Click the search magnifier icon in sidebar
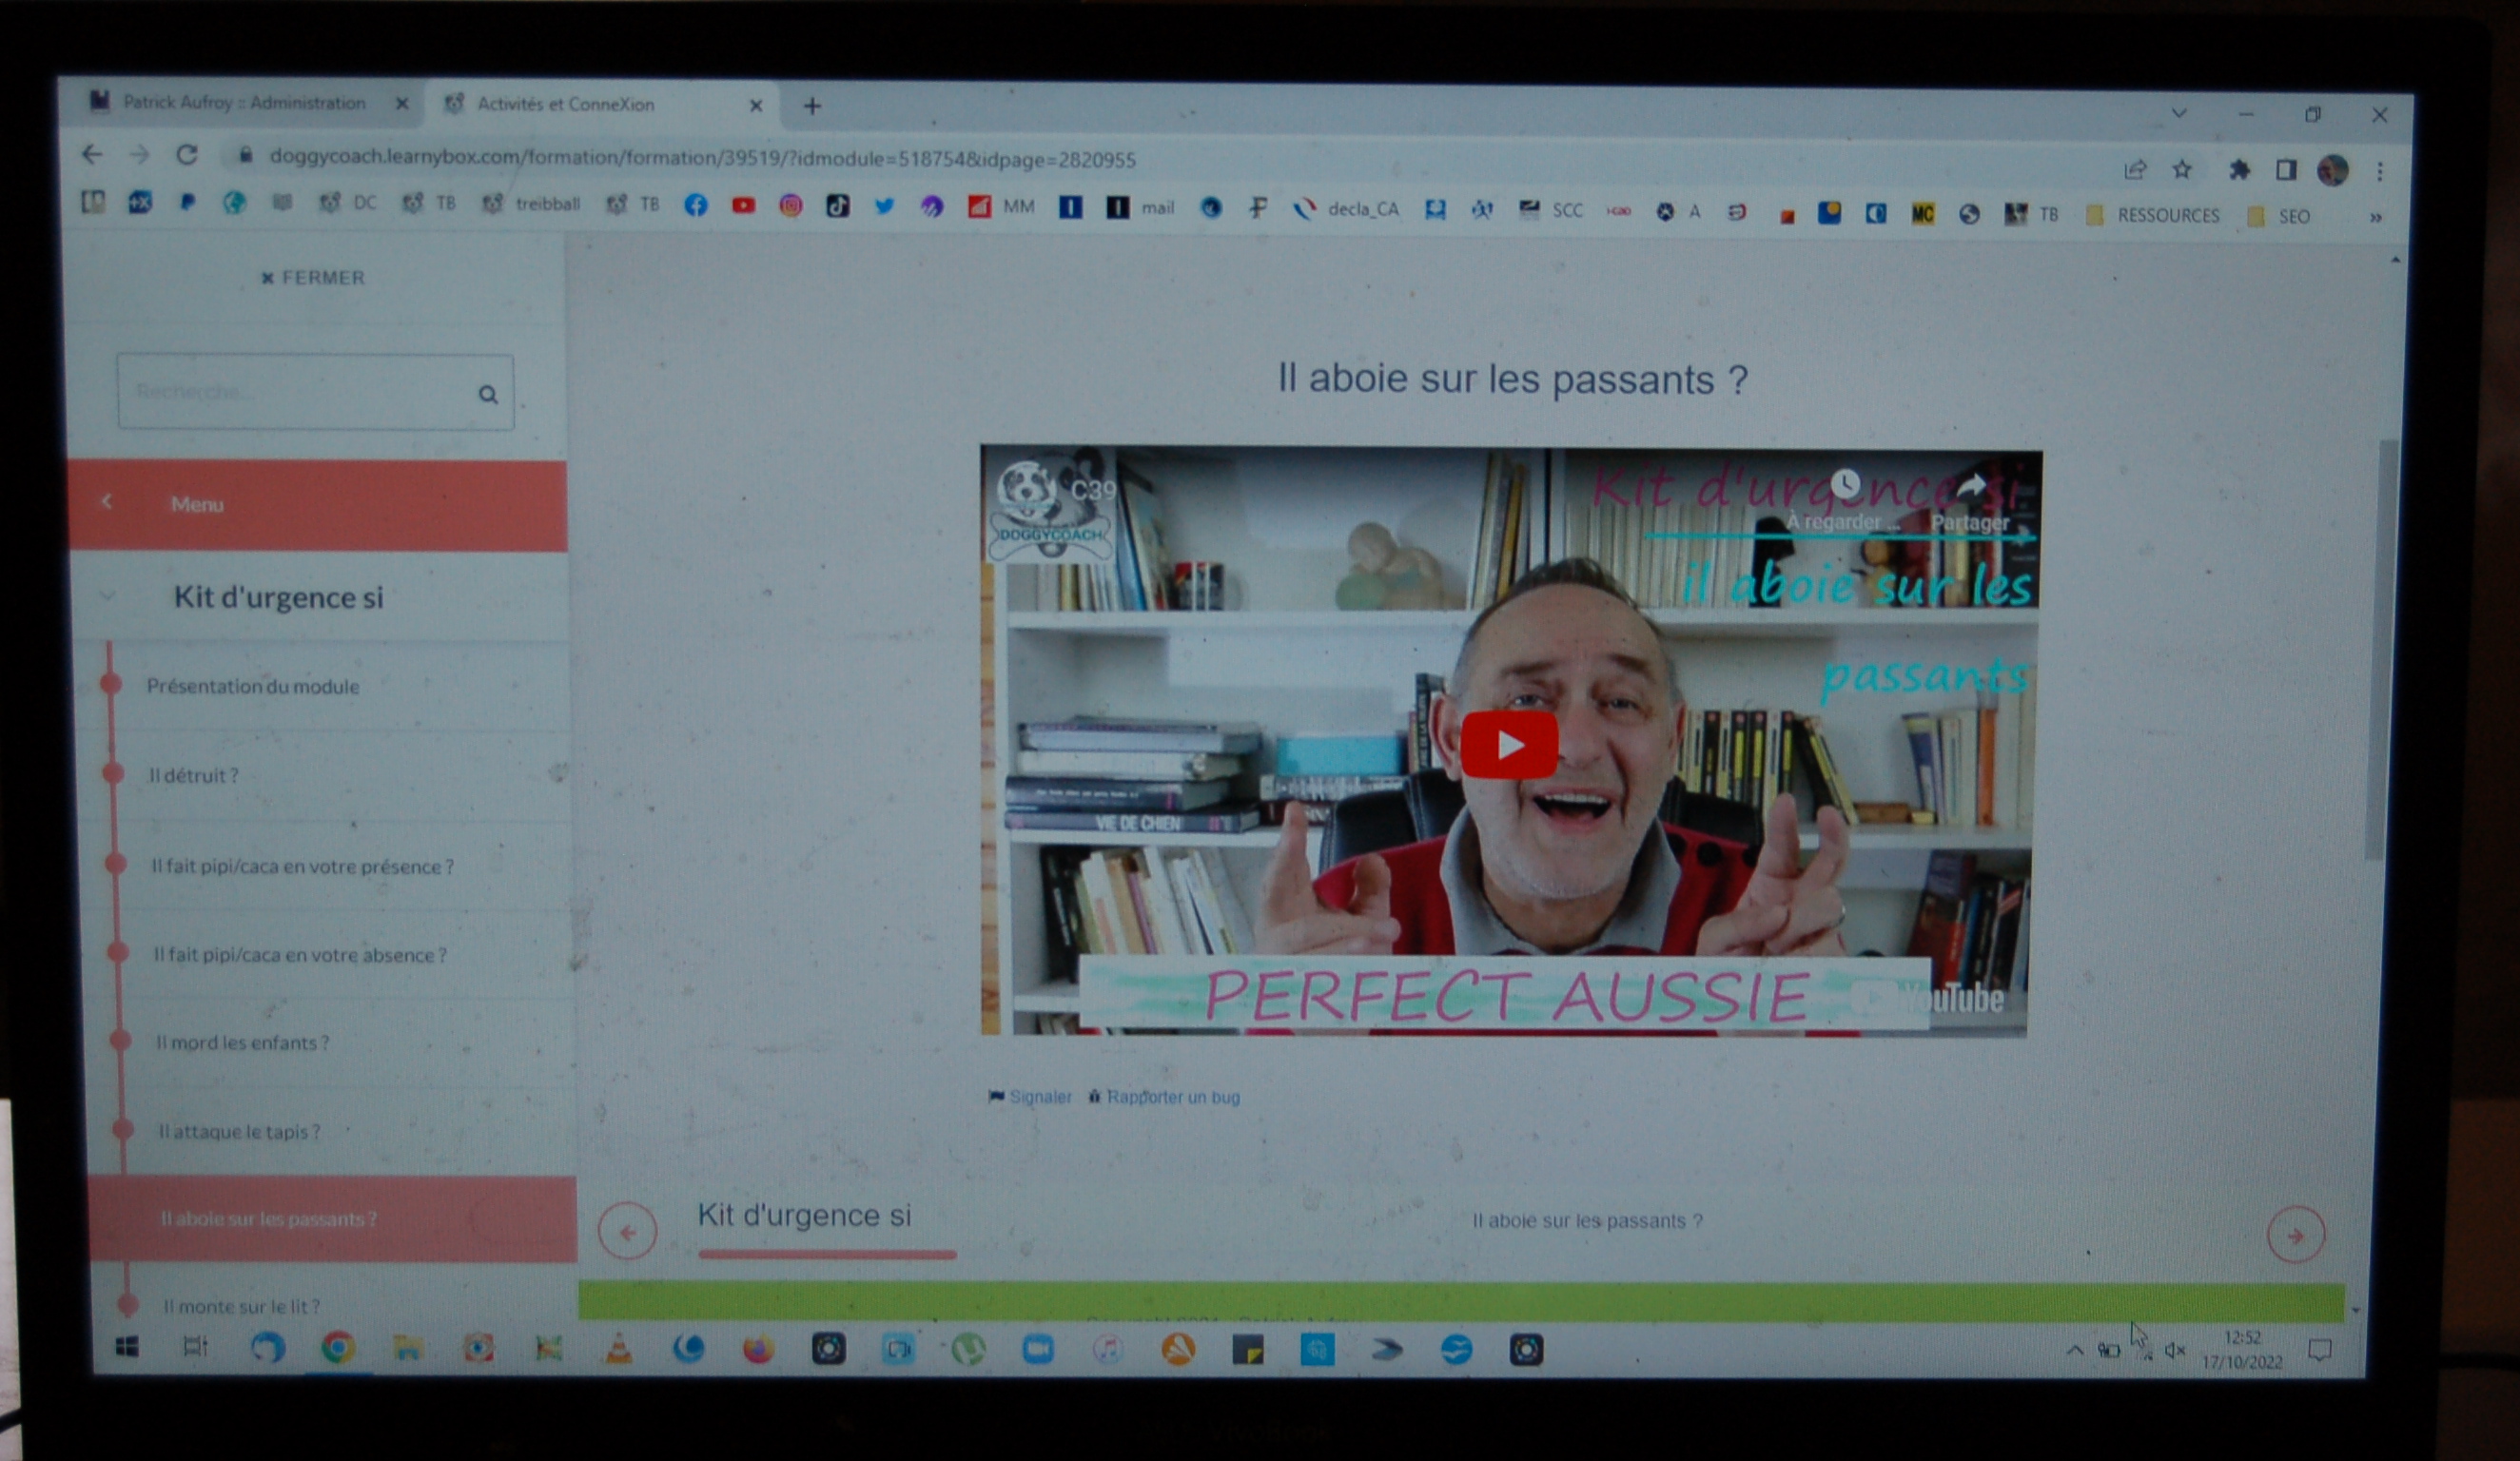 click(487, 394)
